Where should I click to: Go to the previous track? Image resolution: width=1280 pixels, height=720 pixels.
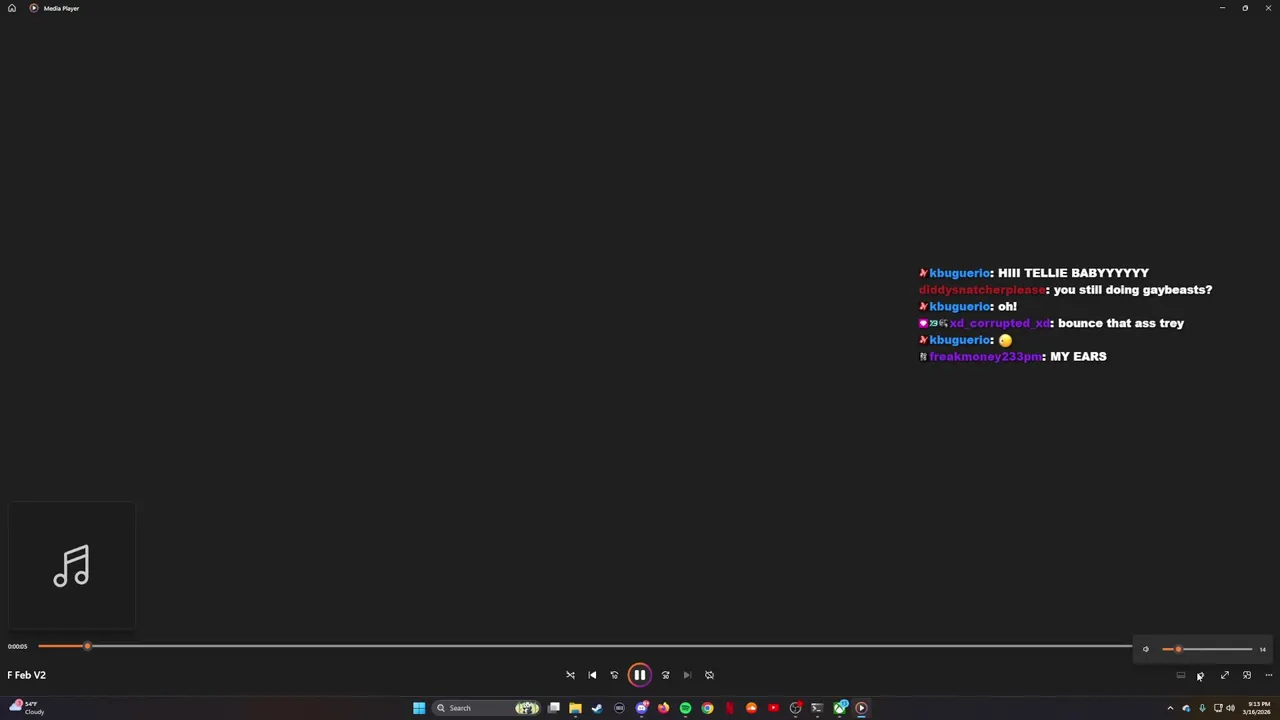click(x=592, y=675)
